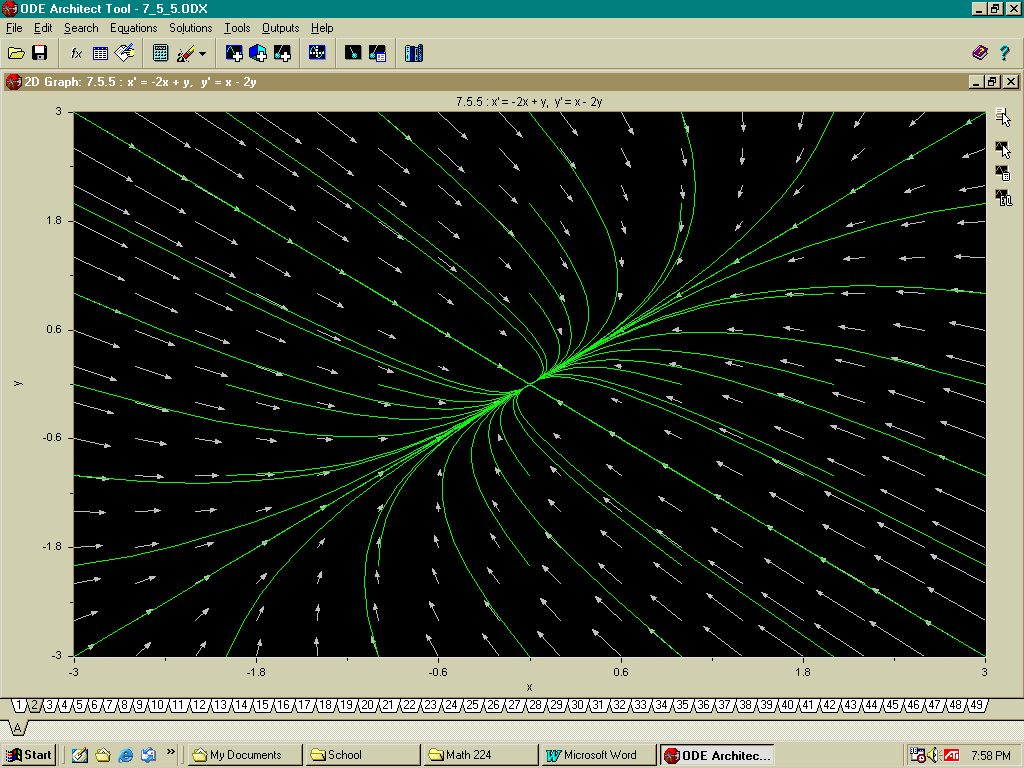This screenshot has height=768, width=1024.
Task: Switch to Math 224 taskbar window
Action: pyautogui.click(x=481, y=755)
